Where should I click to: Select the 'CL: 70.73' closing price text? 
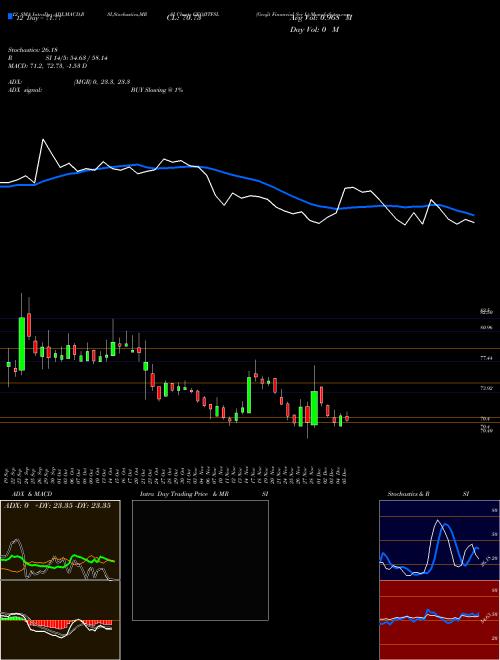tap(185, 17)
